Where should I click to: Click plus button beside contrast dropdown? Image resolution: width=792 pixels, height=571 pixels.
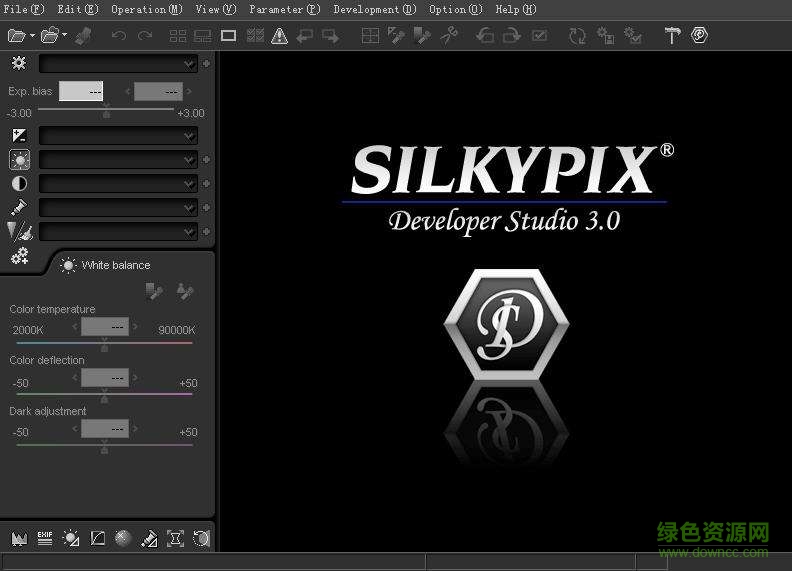point(206,184)
